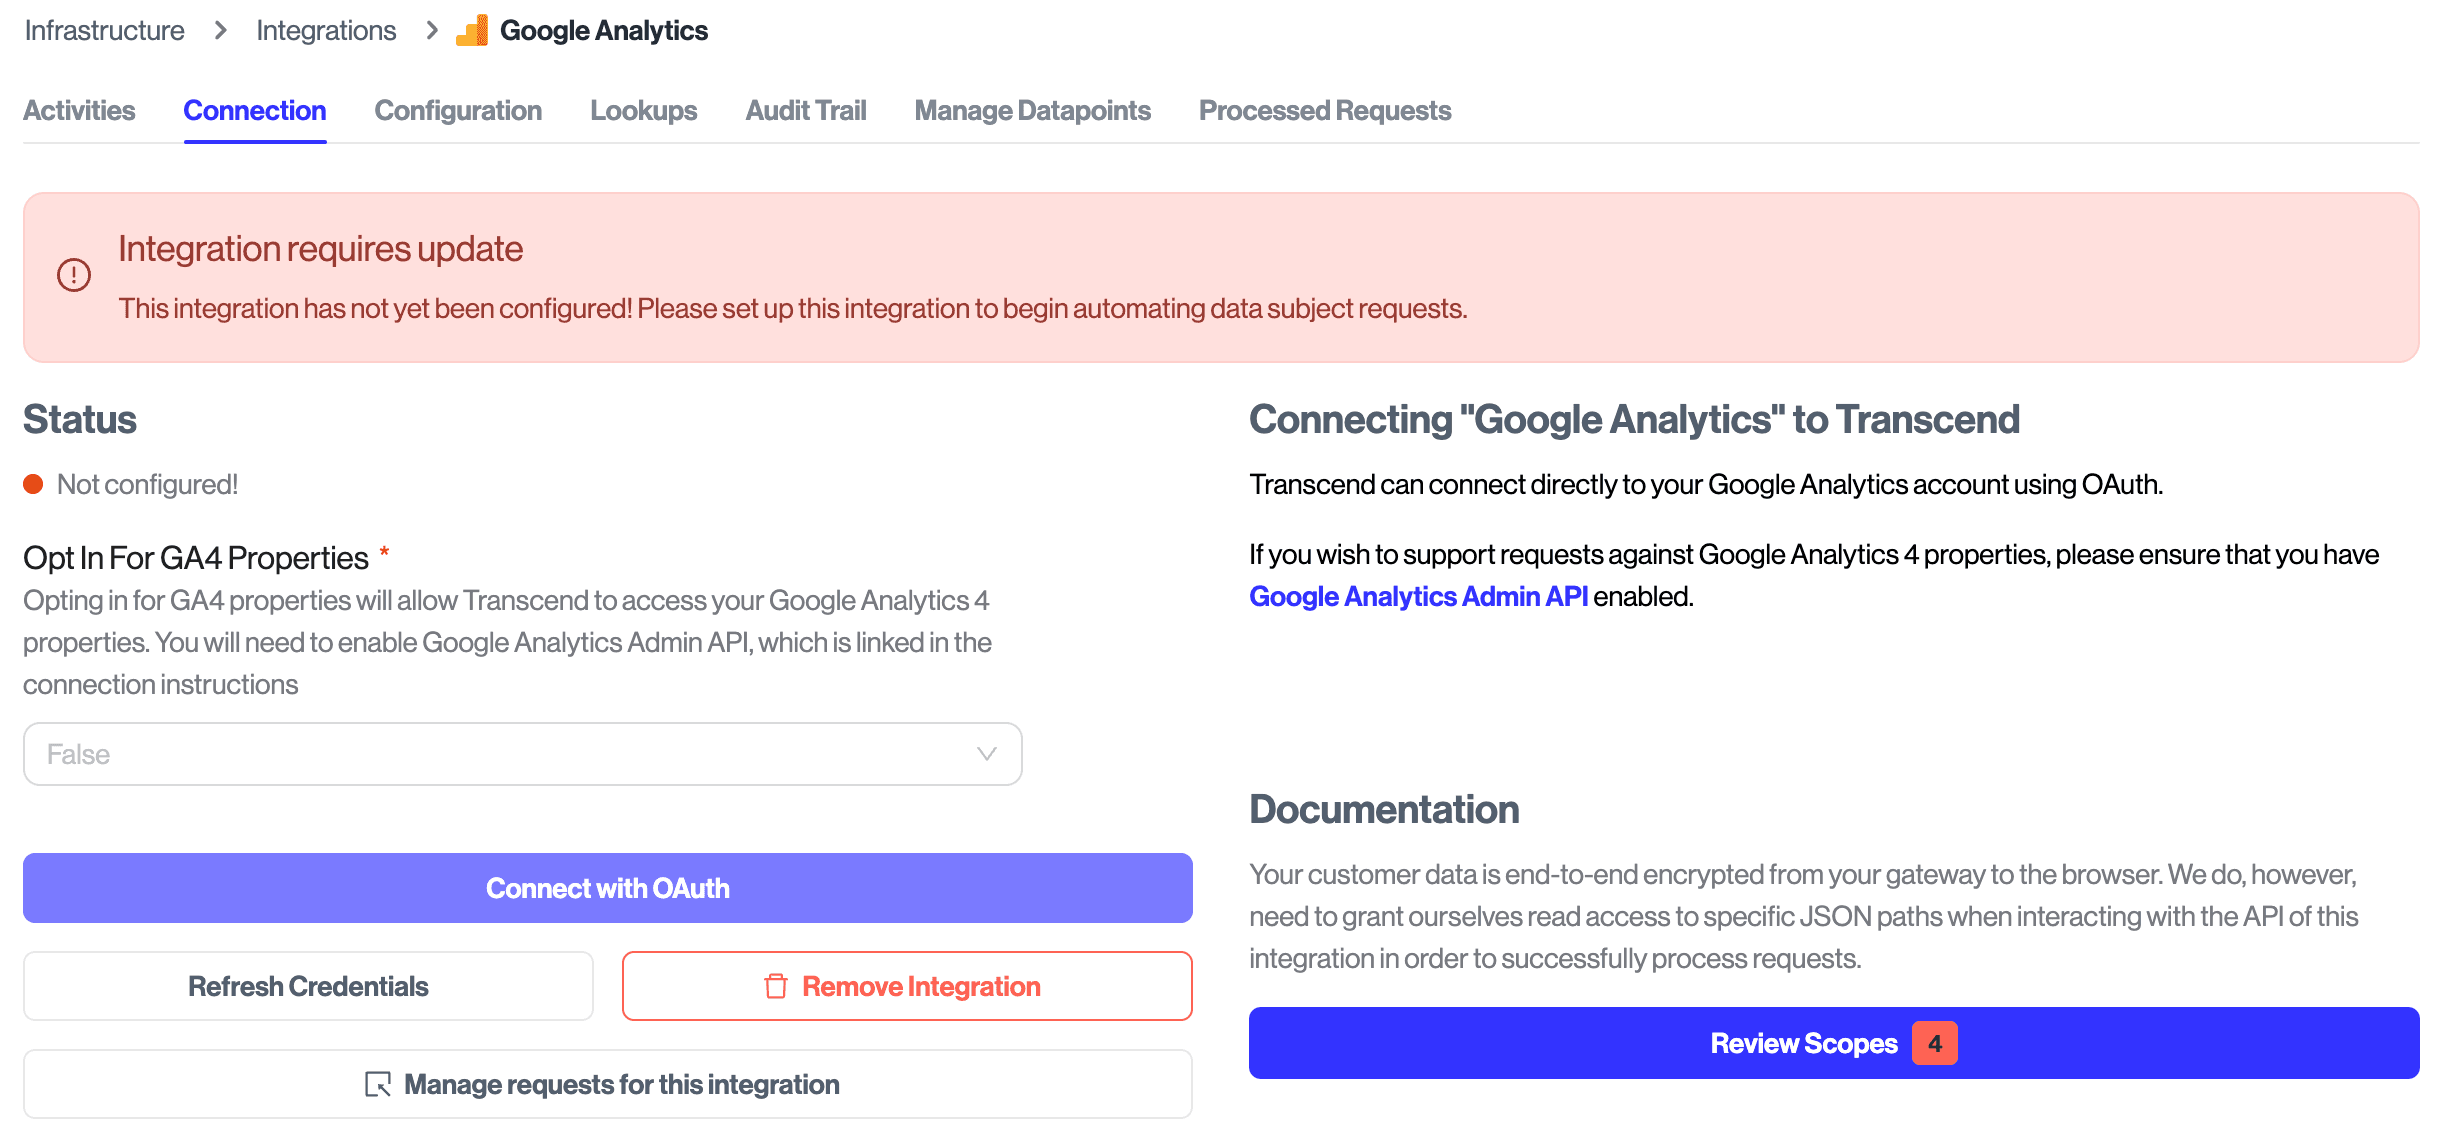
Task: Open the Configuration tab
Action: pos(458,111)
